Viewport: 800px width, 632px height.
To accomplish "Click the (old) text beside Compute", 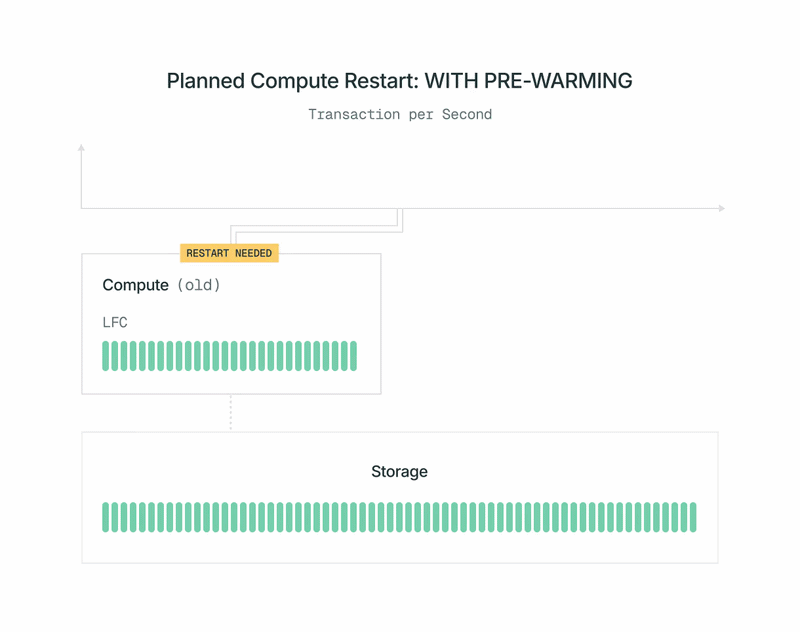I will pyautogui.click(x=198, y=285).
